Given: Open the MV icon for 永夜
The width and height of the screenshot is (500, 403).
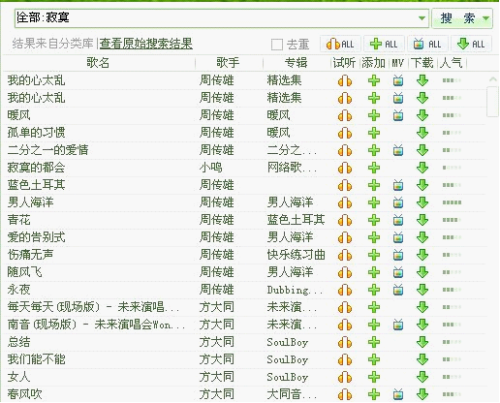Looking at the screenshot, I should click(x=398, y=290).
